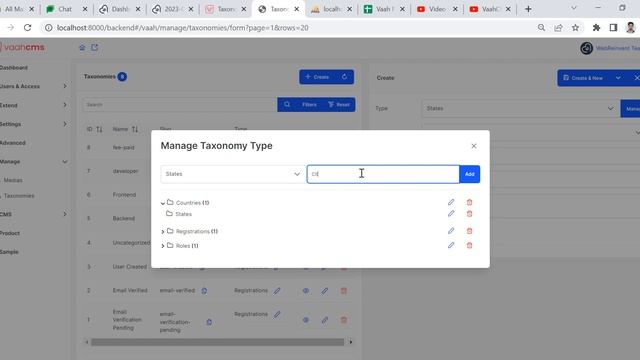Delete the Countries taxonomy type
Image resolution: width=640 pixels, height=360 pixels.
(x=469, y=202)
